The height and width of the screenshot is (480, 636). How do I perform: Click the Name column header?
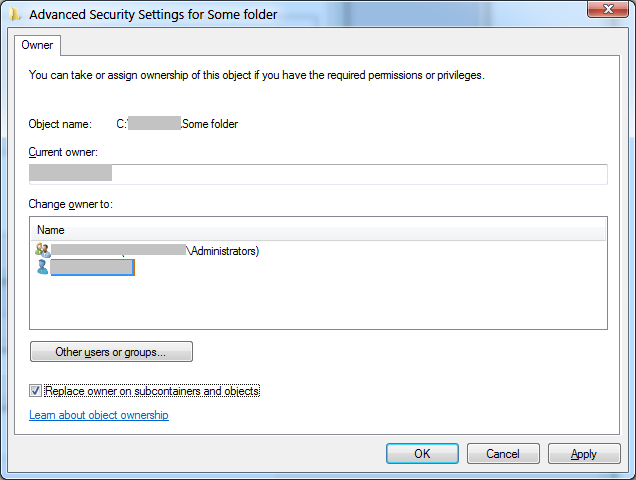(x=51, y=230)
